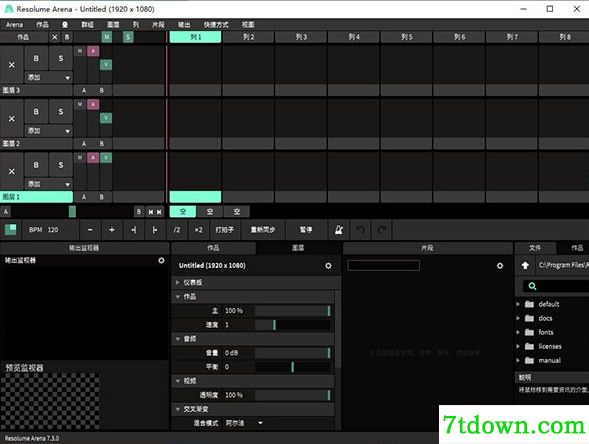
Task: Double the BPM with ×2
Action: click(x=198, y=230)
